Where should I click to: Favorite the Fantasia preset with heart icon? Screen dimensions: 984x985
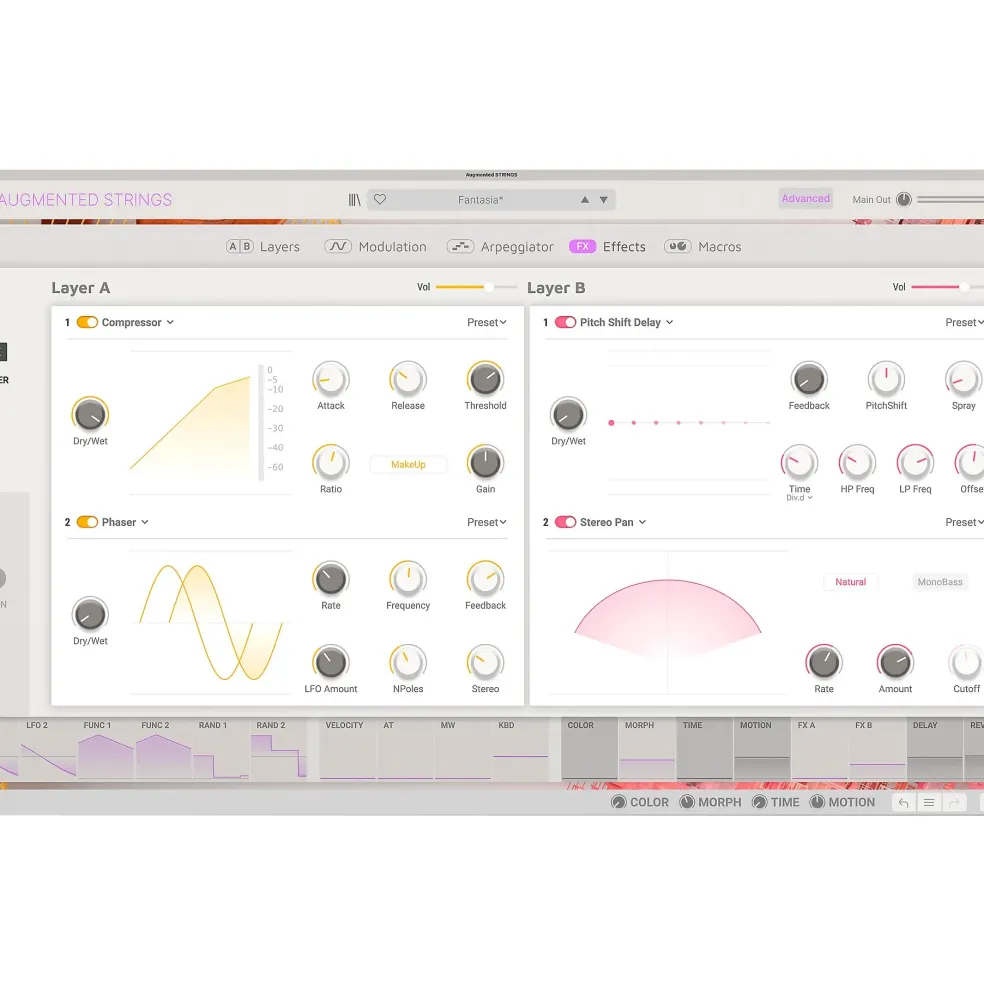[x=380, y=200]
